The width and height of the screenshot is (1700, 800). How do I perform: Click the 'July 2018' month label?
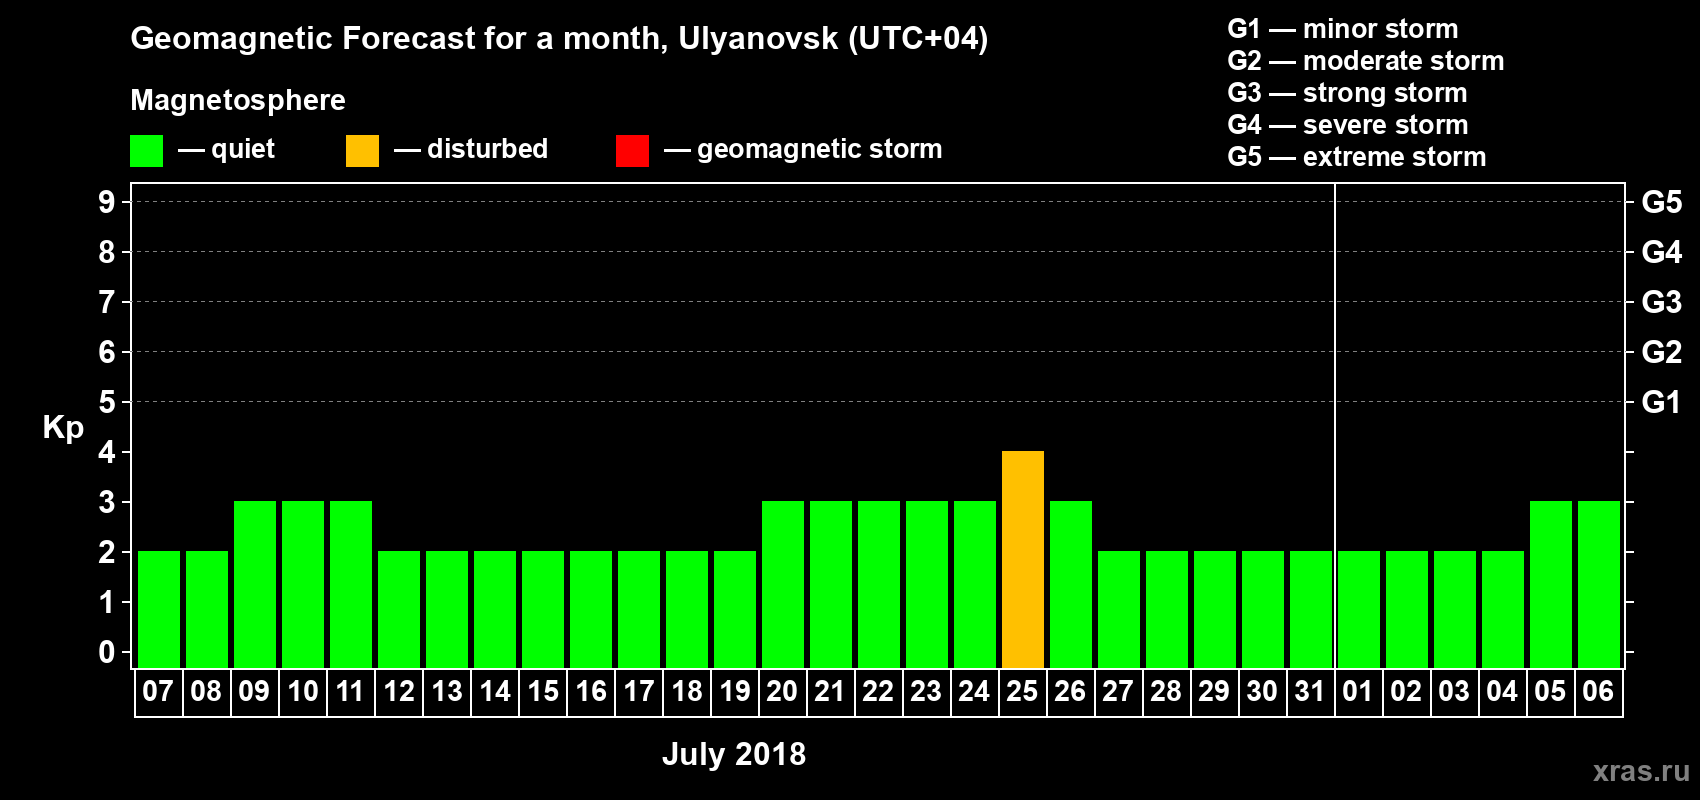coord(734,754)
